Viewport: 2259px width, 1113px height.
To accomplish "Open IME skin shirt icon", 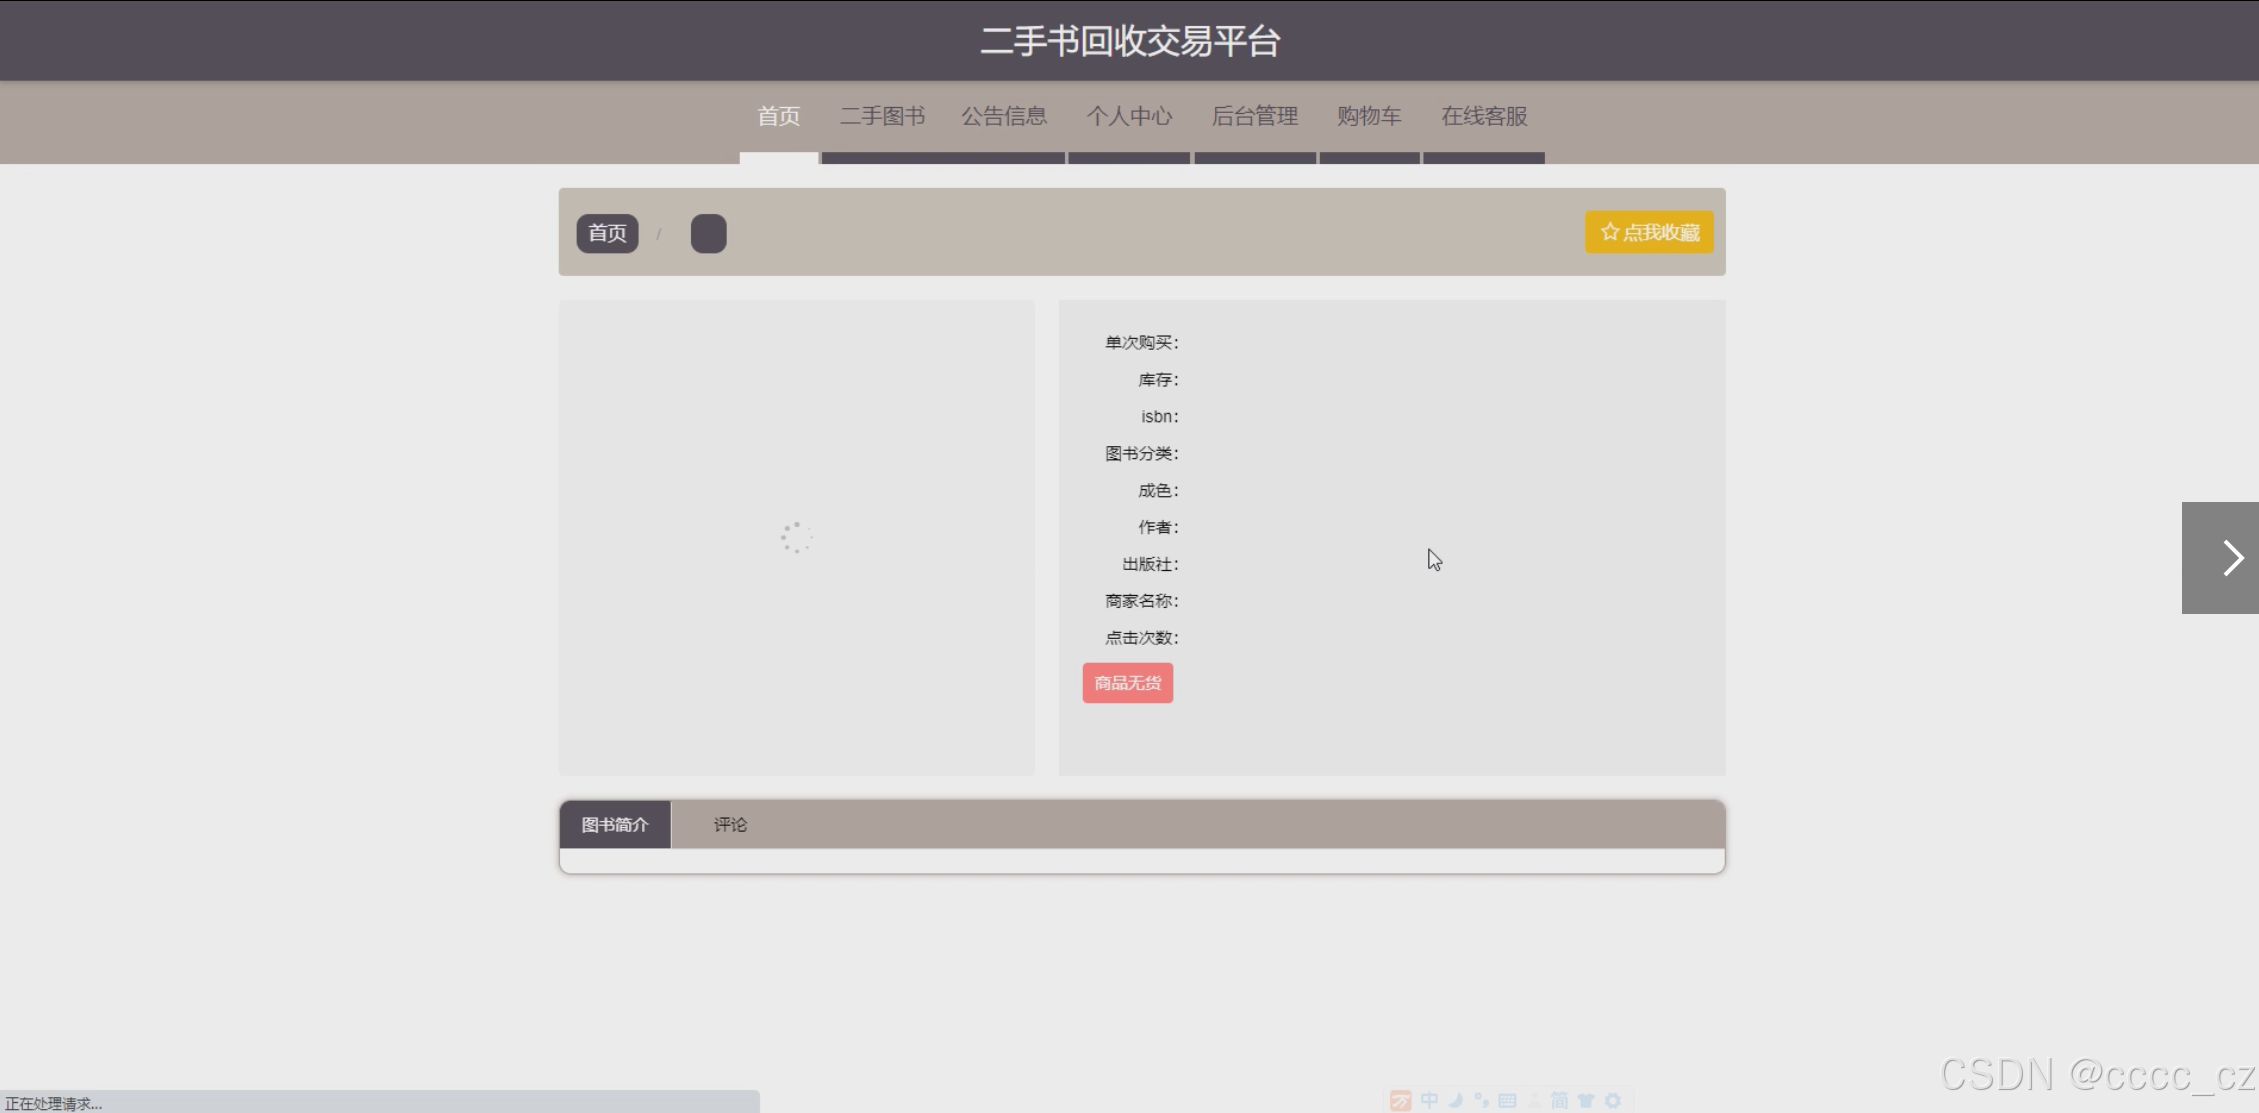I will pos(1586,1101).
